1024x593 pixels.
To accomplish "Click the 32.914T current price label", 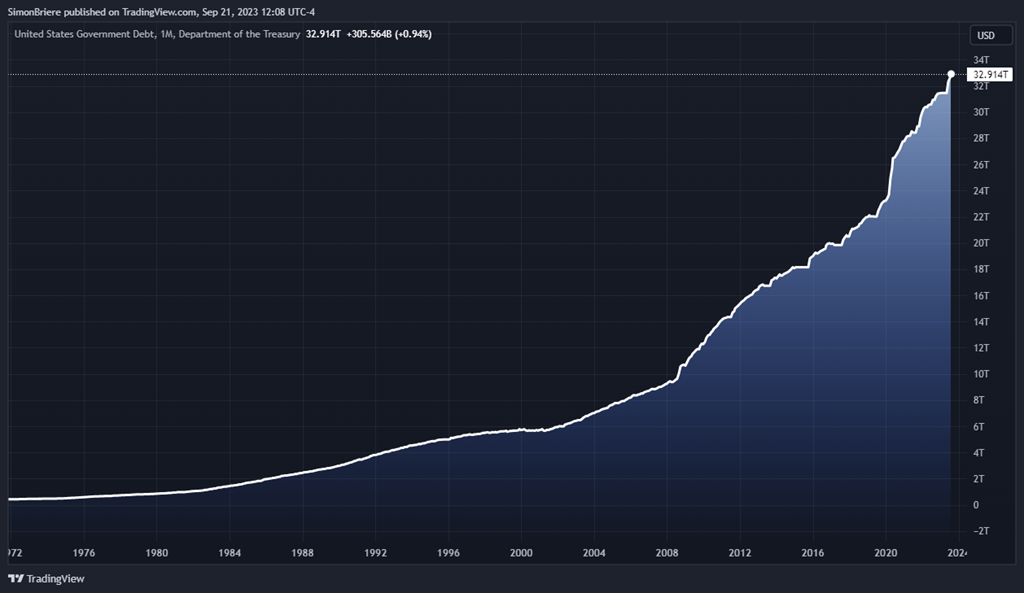I will click(x=989, y=74).
